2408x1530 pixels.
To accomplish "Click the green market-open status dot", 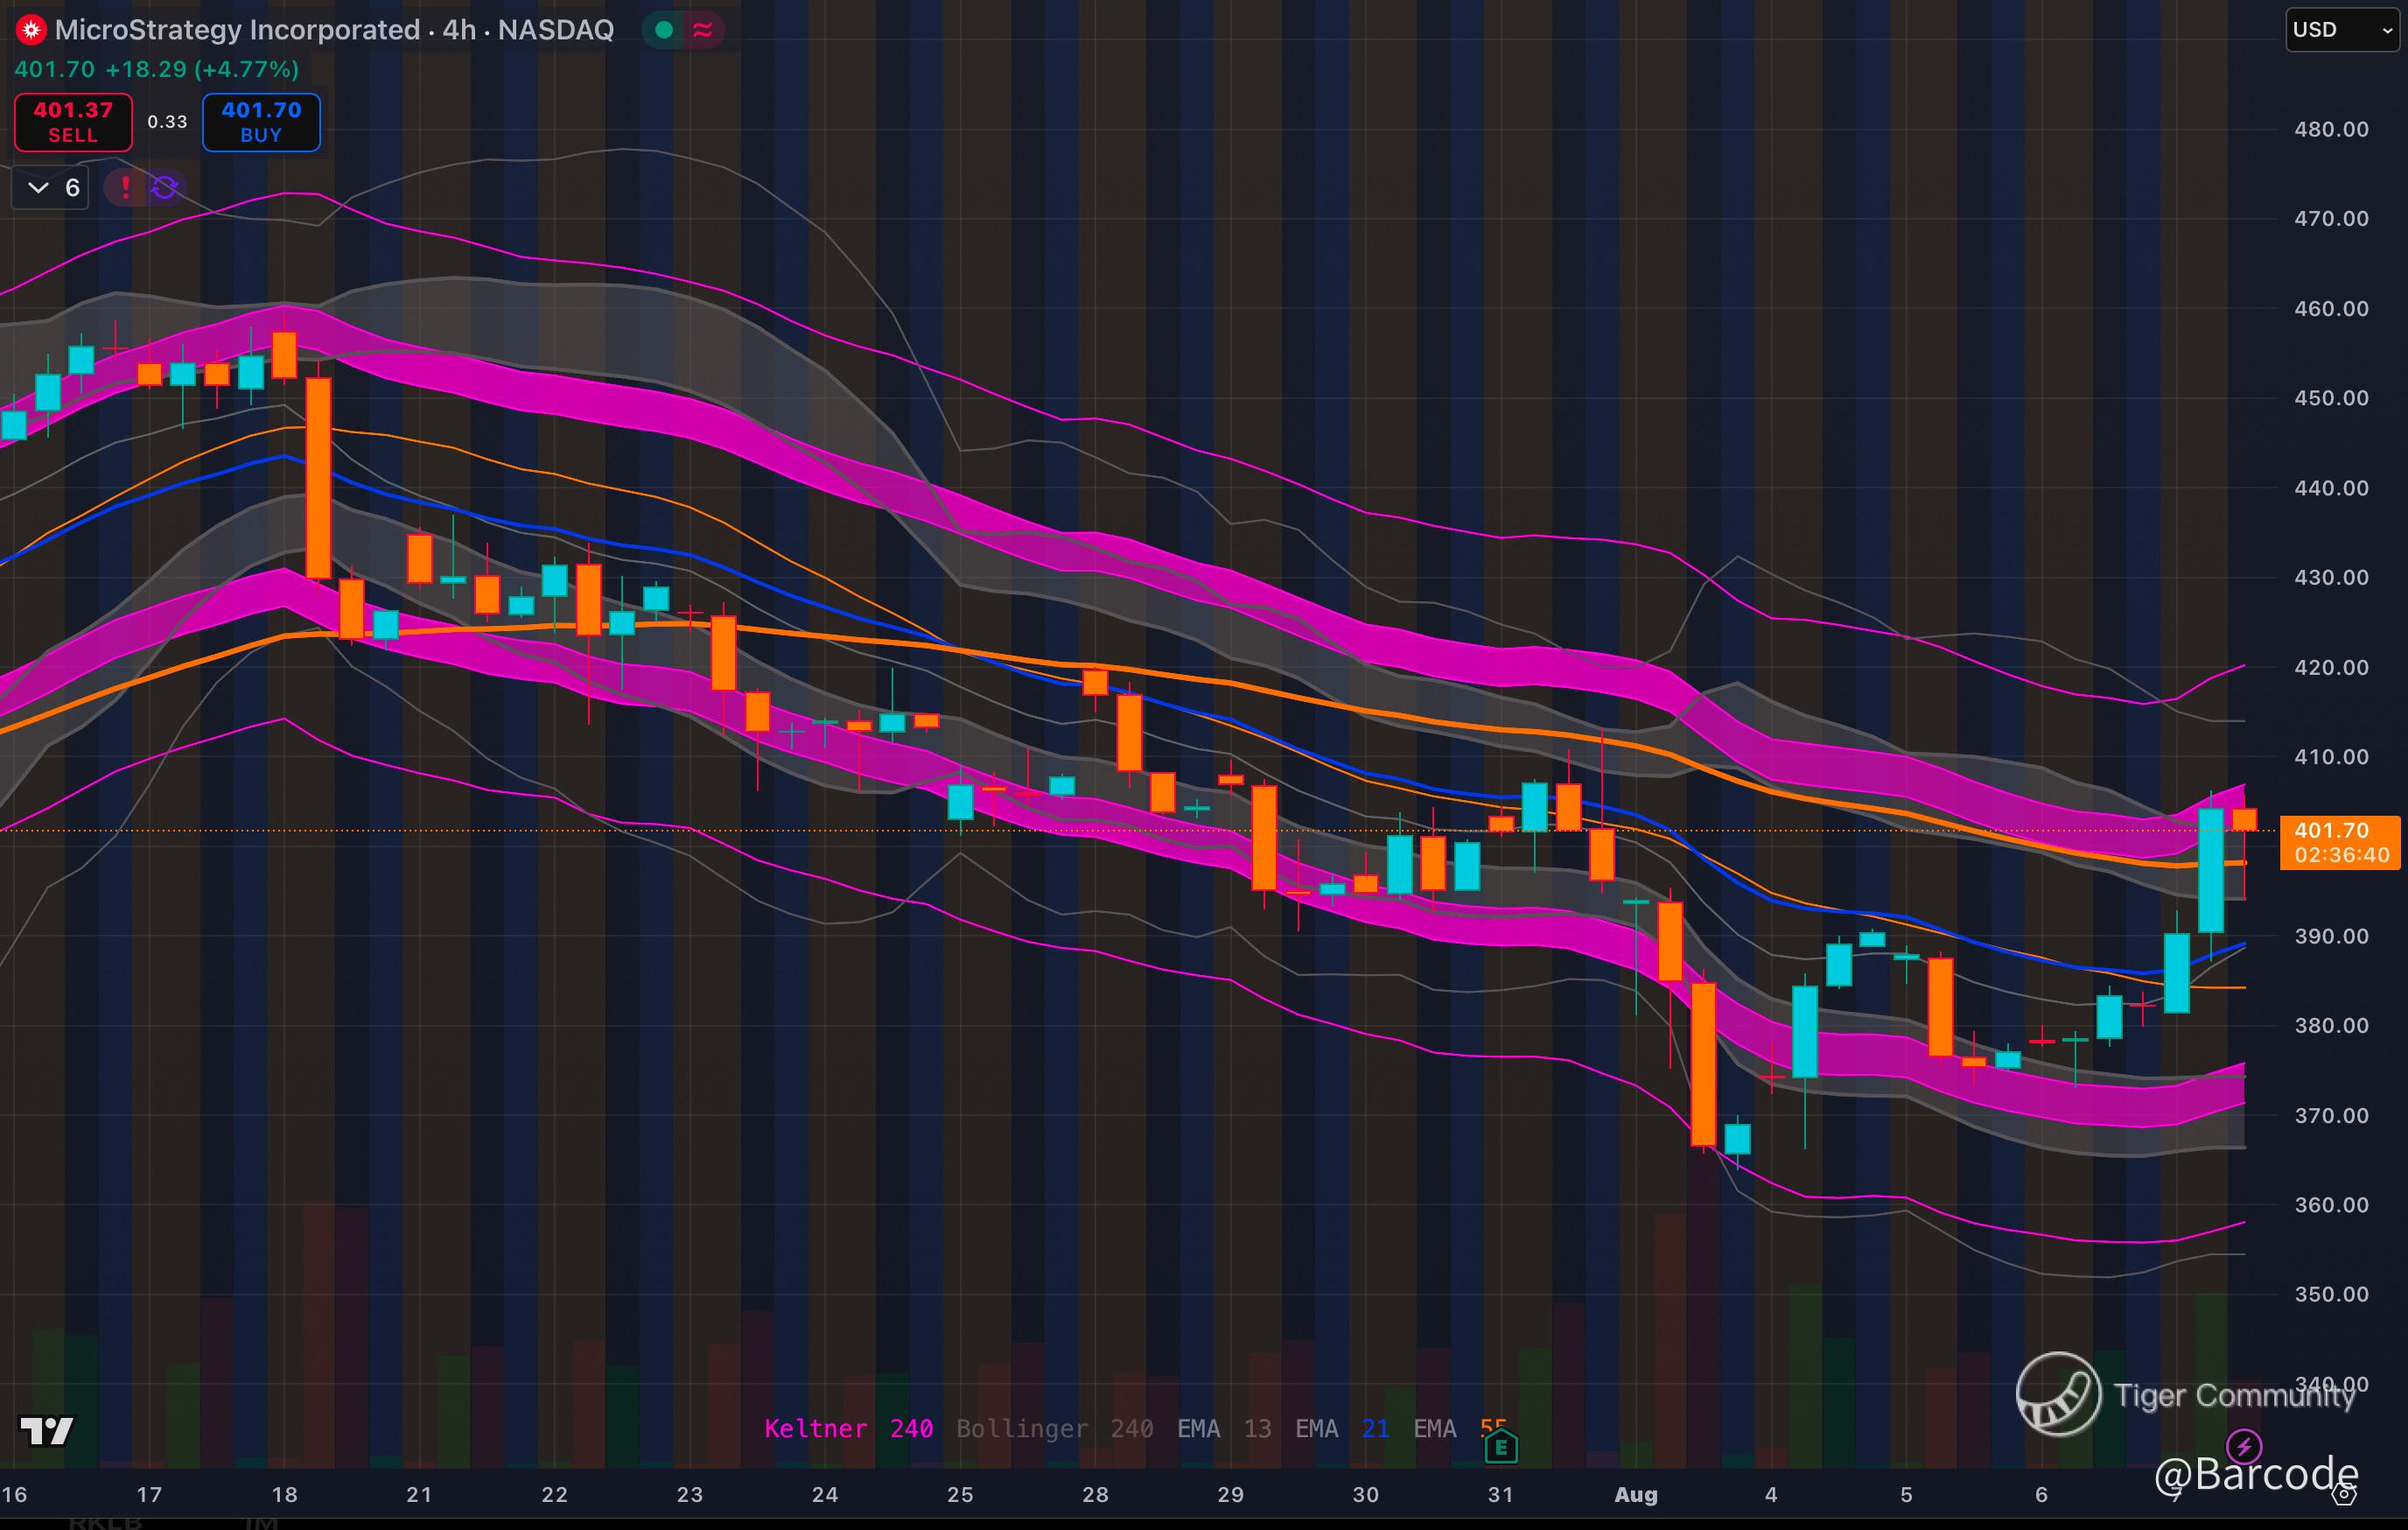I will (663, 30).
